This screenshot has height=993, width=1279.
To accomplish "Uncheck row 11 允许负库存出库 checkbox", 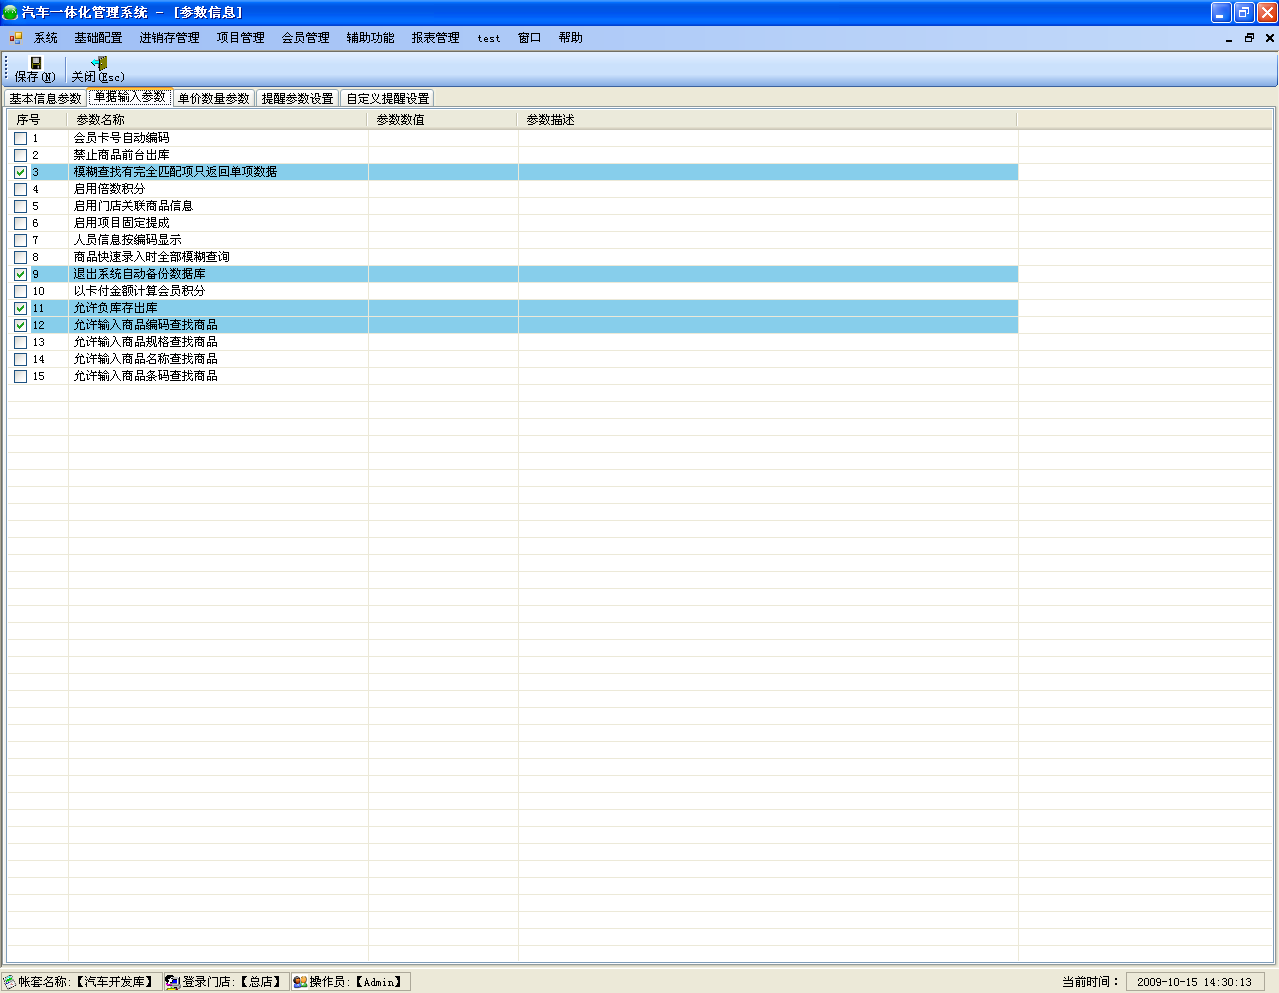I will coord(20,308).
